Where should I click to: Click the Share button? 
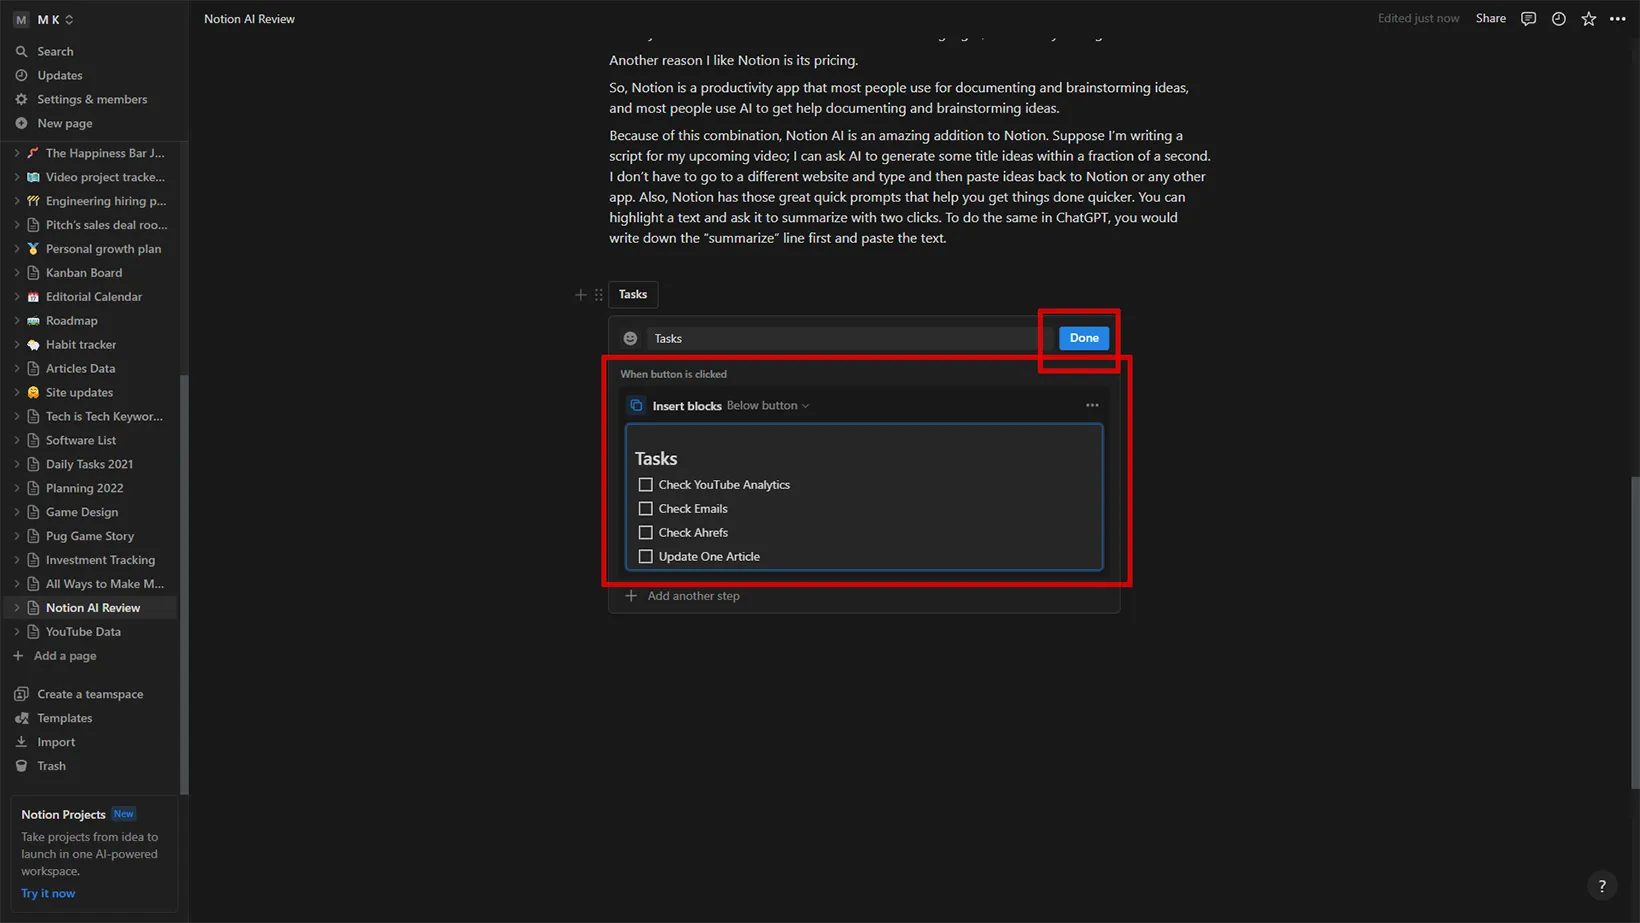[x=1490, y=19]
